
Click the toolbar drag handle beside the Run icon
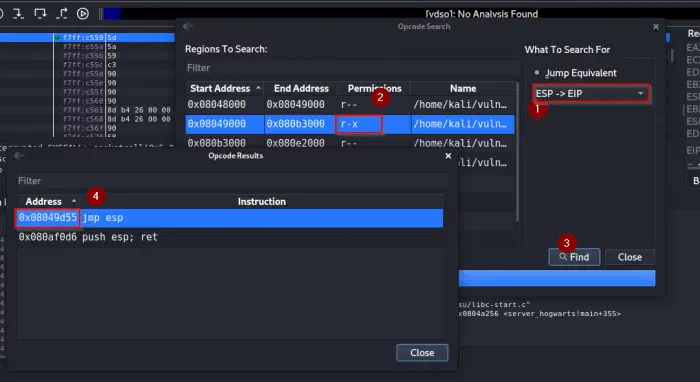100,14
